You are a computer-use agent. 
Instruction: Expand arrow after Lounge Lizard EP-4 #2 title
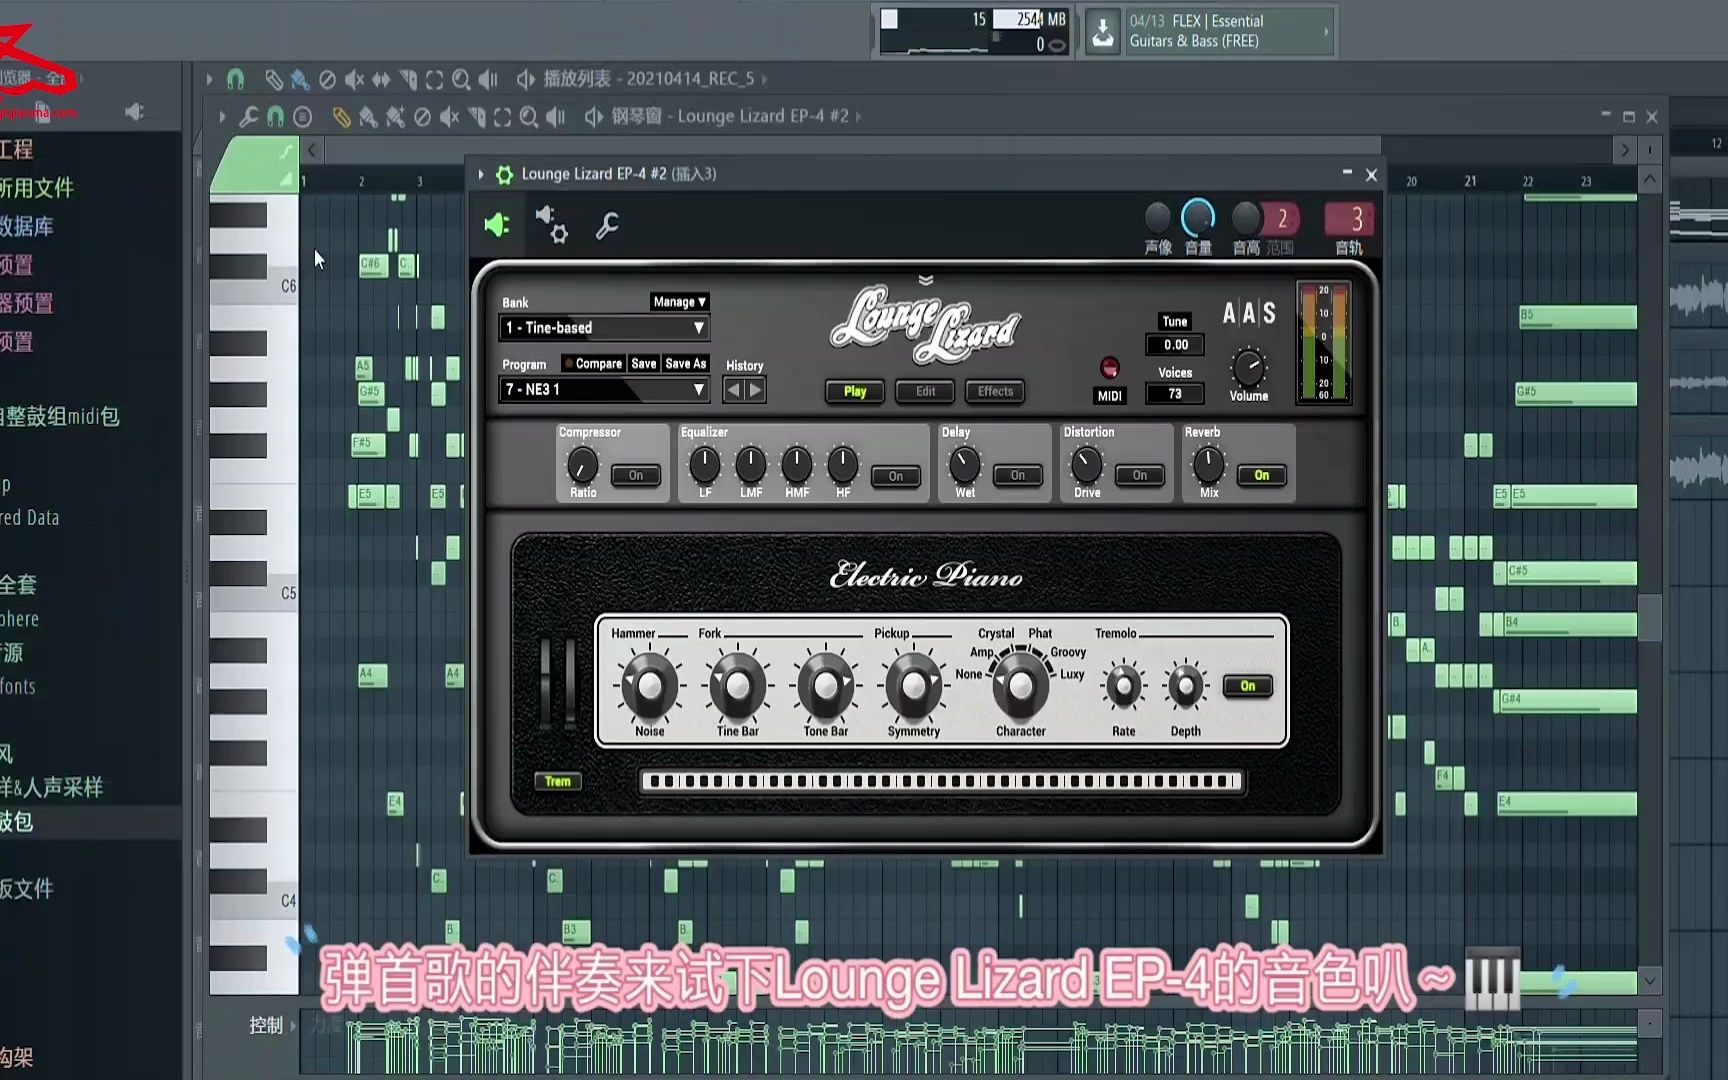[x=859, y=117]
